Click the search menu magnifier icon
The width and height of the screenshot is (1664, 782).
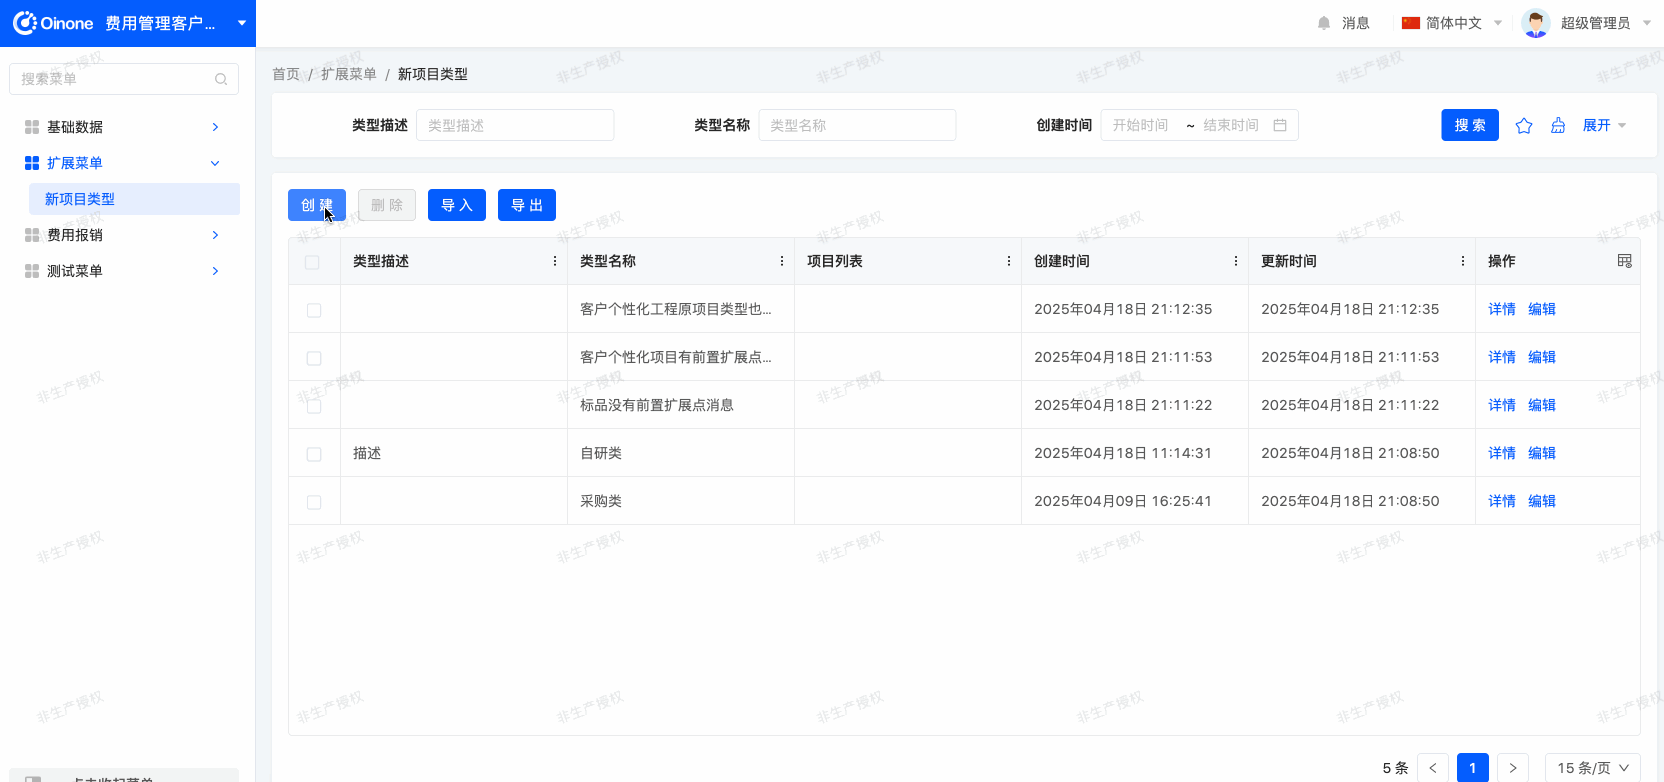point(221,79)
